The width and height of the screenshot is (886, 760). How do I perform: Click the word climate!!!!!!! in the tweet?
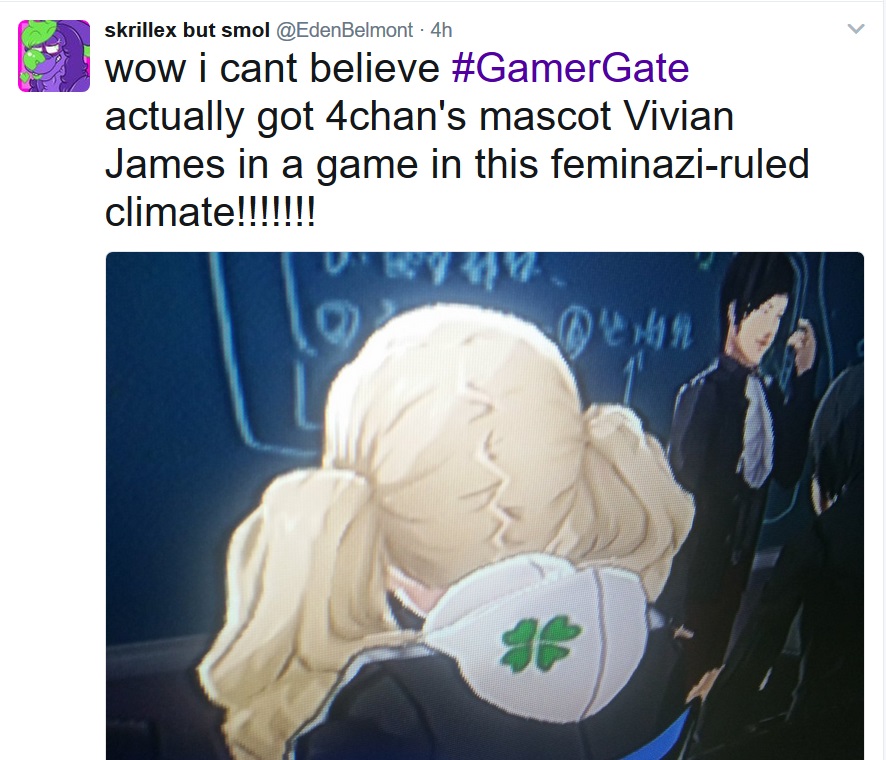click(x=210, y=212)
